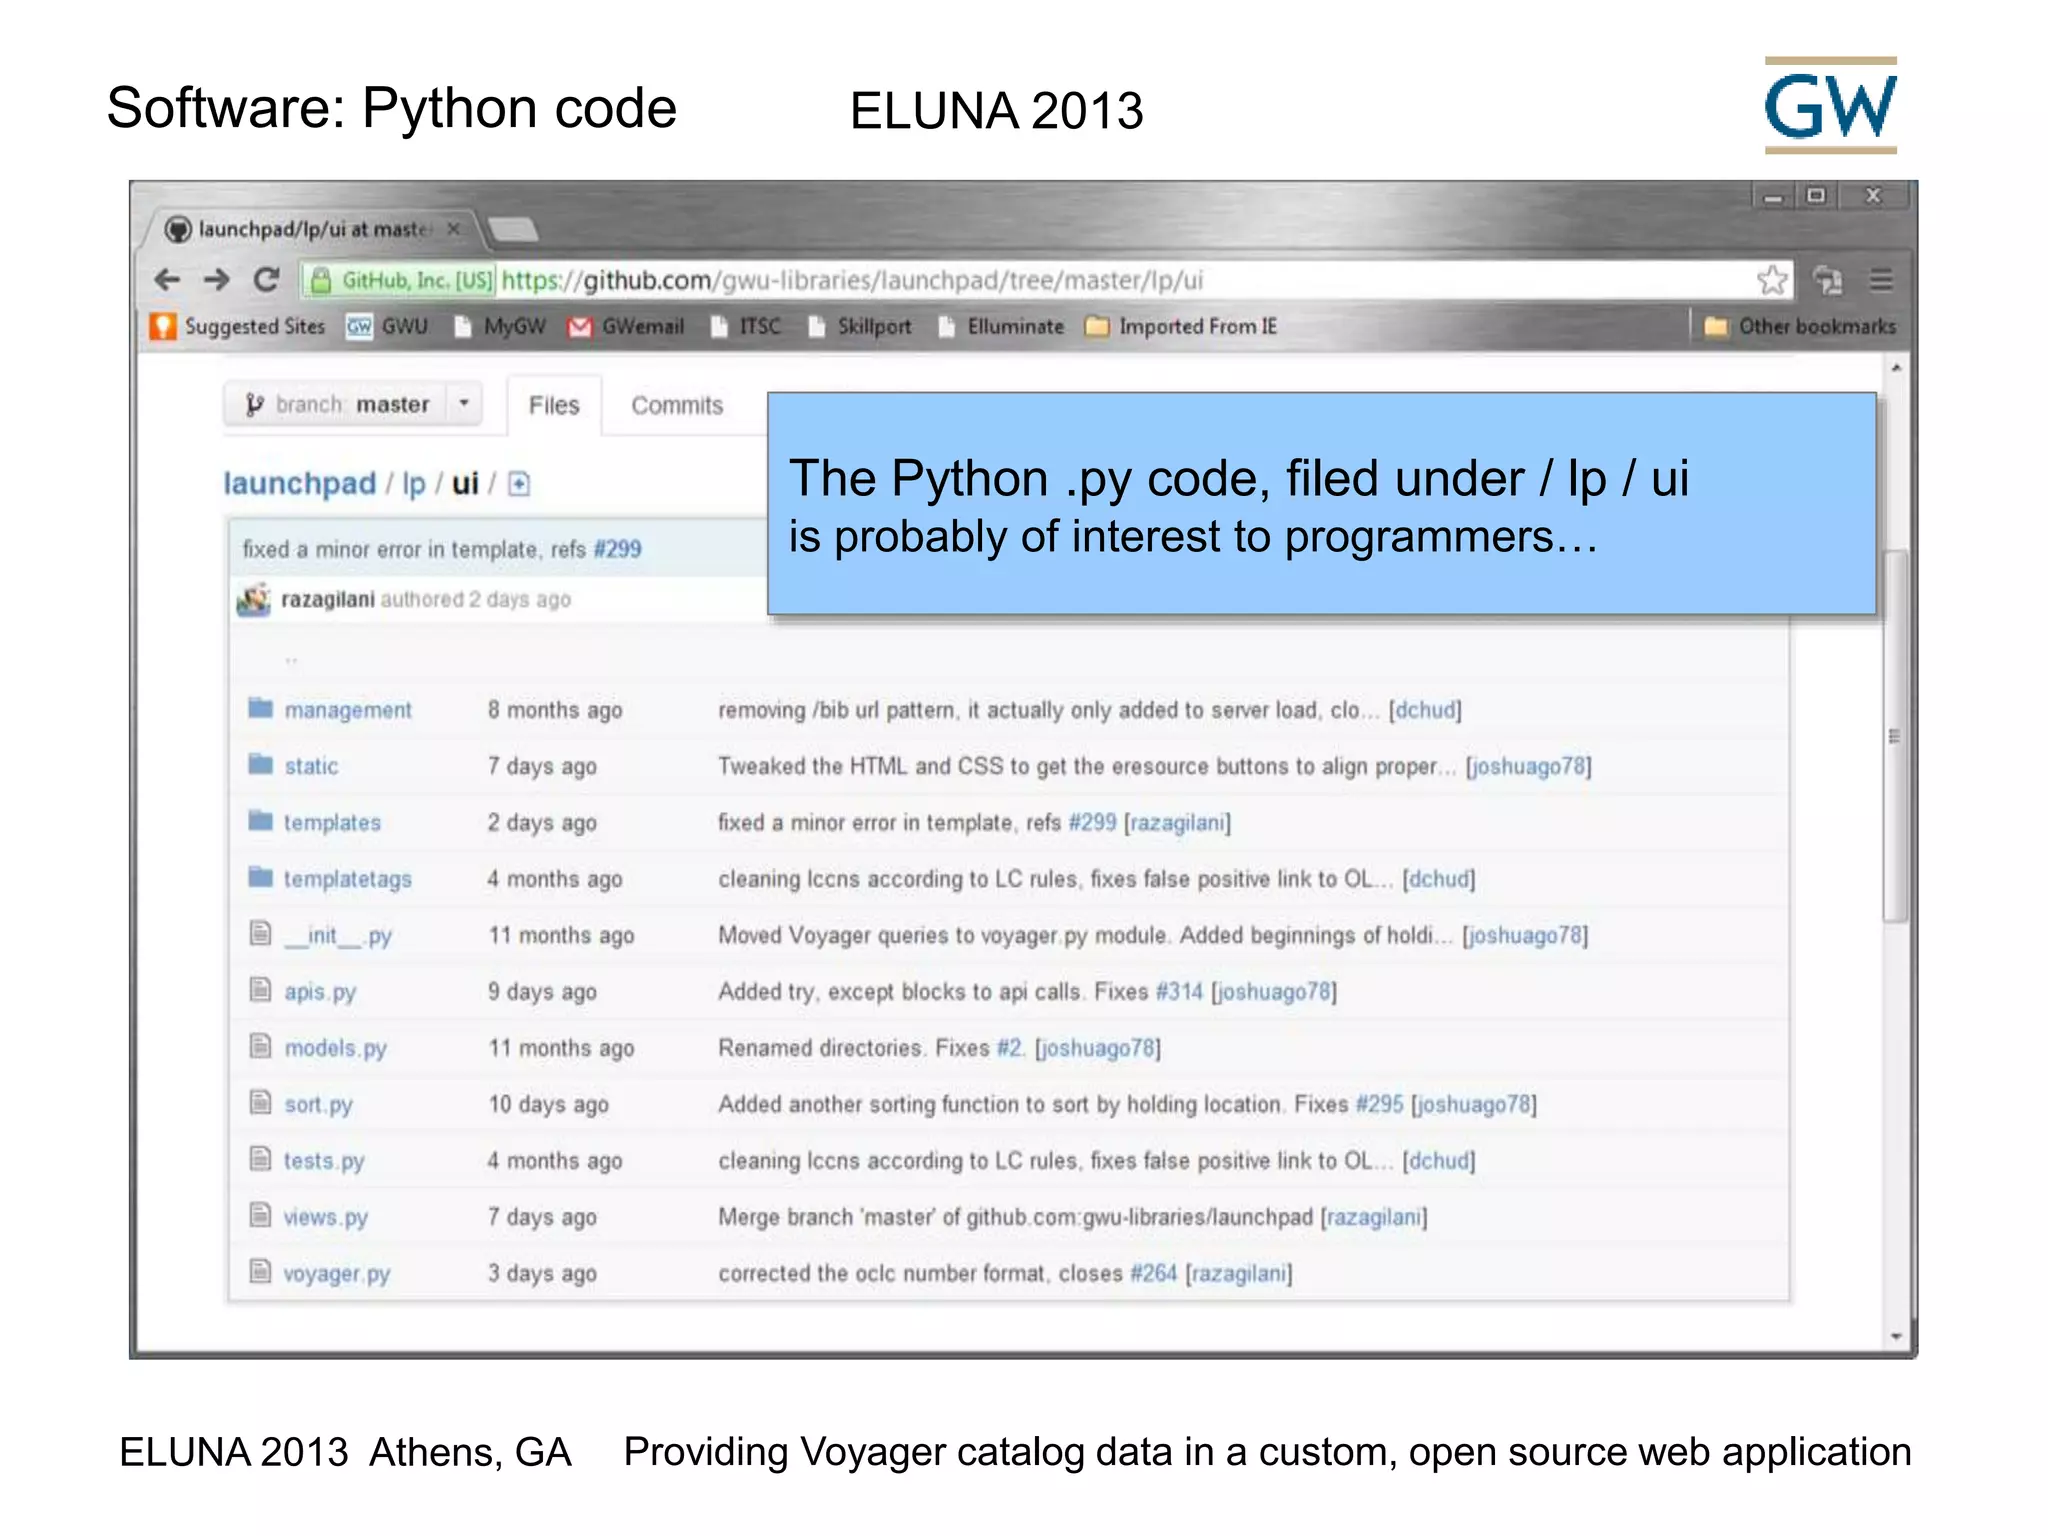Screen dimensions: 2048x1536
Task: Open issue #264 in the voyager.py row
Action: pos(1153,1273)
